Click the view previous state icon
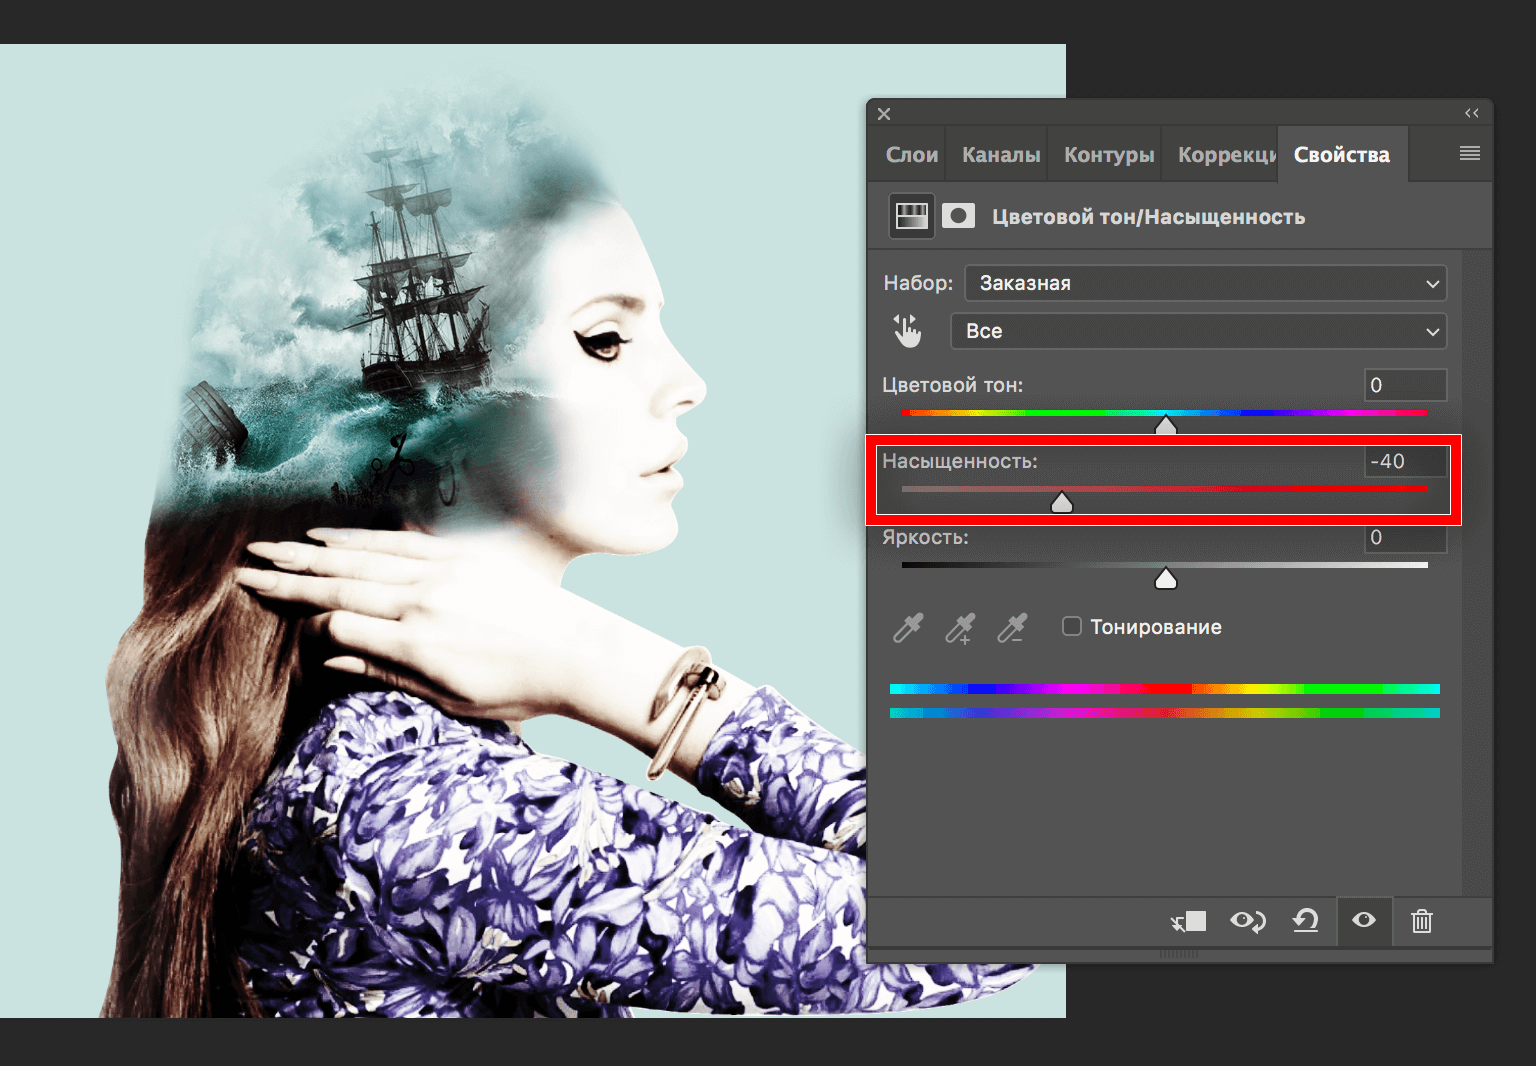The image size is (1536, 1066). pos(1247,921)
